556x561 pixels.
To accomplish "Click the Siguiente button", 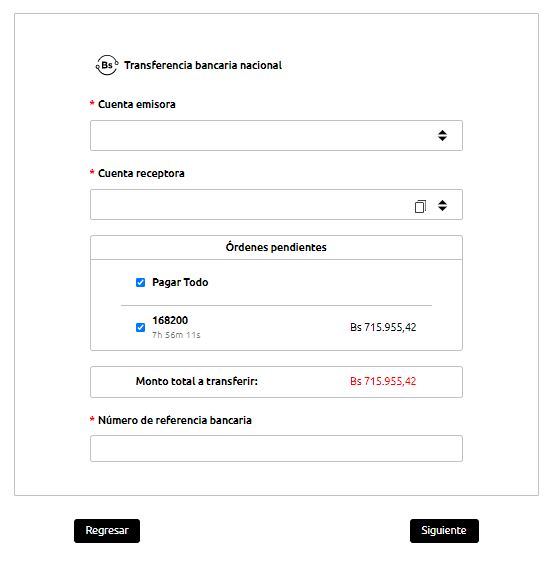I will 444,531.
